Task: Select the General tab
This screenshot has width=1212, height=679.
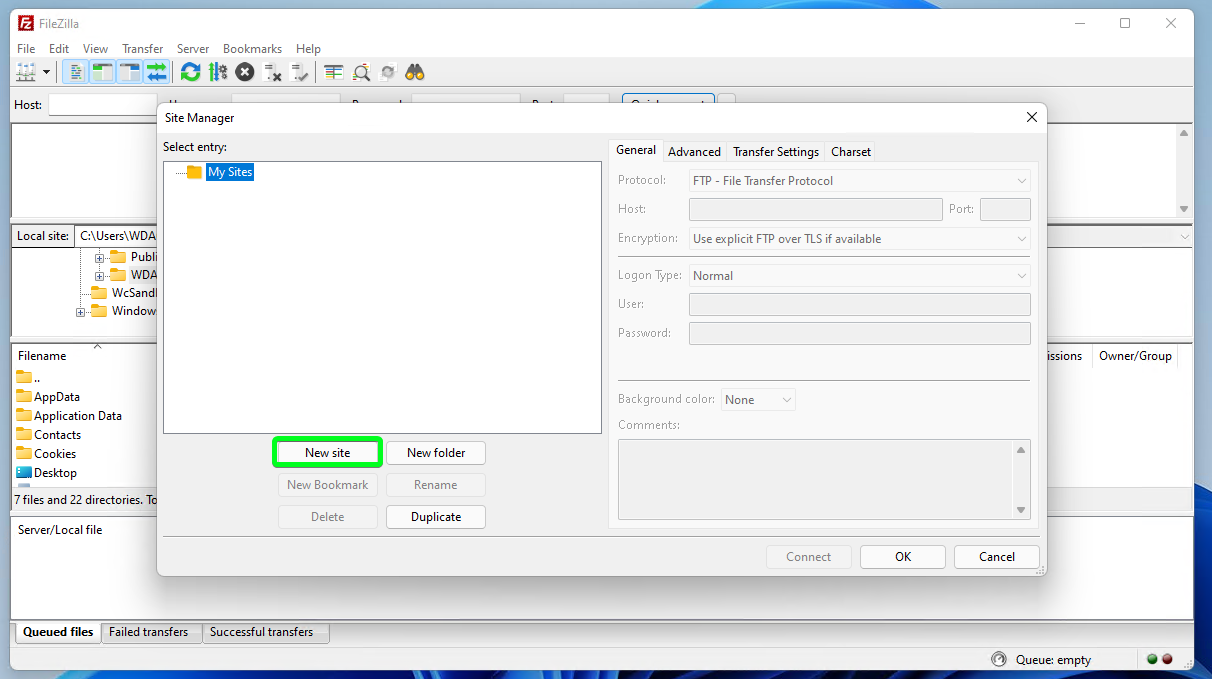Action: (636, 150)
